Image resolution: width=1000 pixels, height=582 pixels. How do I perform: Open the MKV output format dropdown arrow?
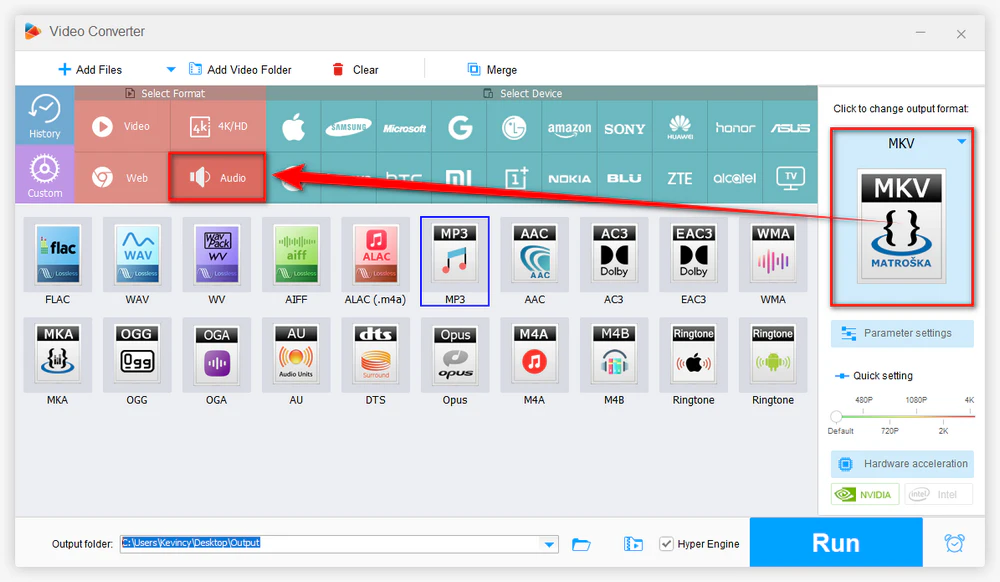pyautogui.click(x=962, y=142)
